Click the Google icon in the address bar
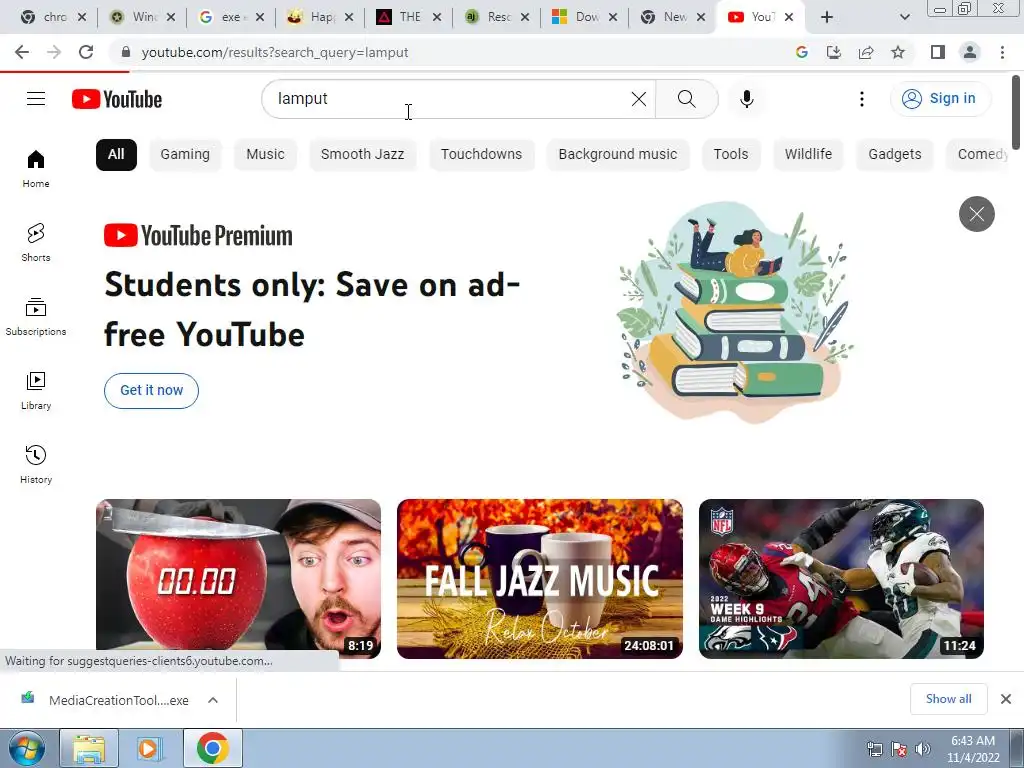 tap(802, 52)
